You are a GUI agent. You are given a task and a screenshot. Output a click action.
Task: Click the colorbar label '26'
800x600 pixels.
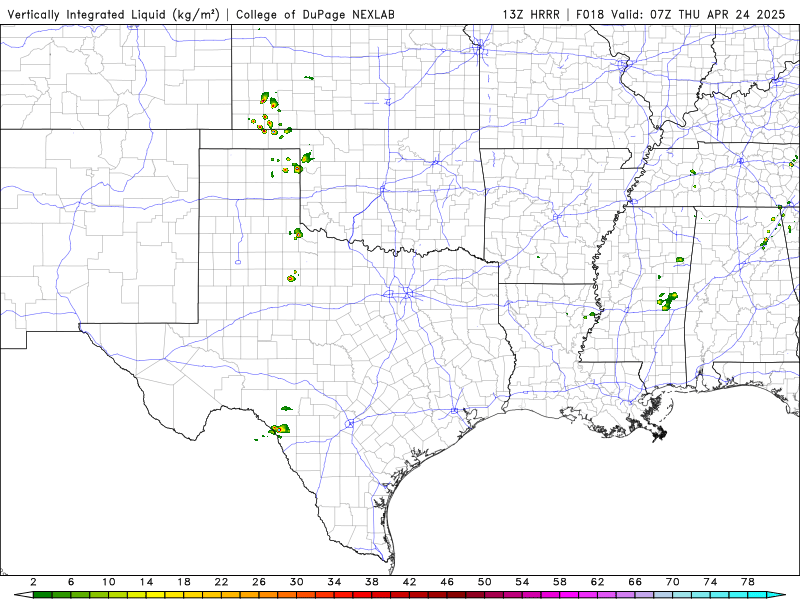pyautogui.click(x=259, y=582)
